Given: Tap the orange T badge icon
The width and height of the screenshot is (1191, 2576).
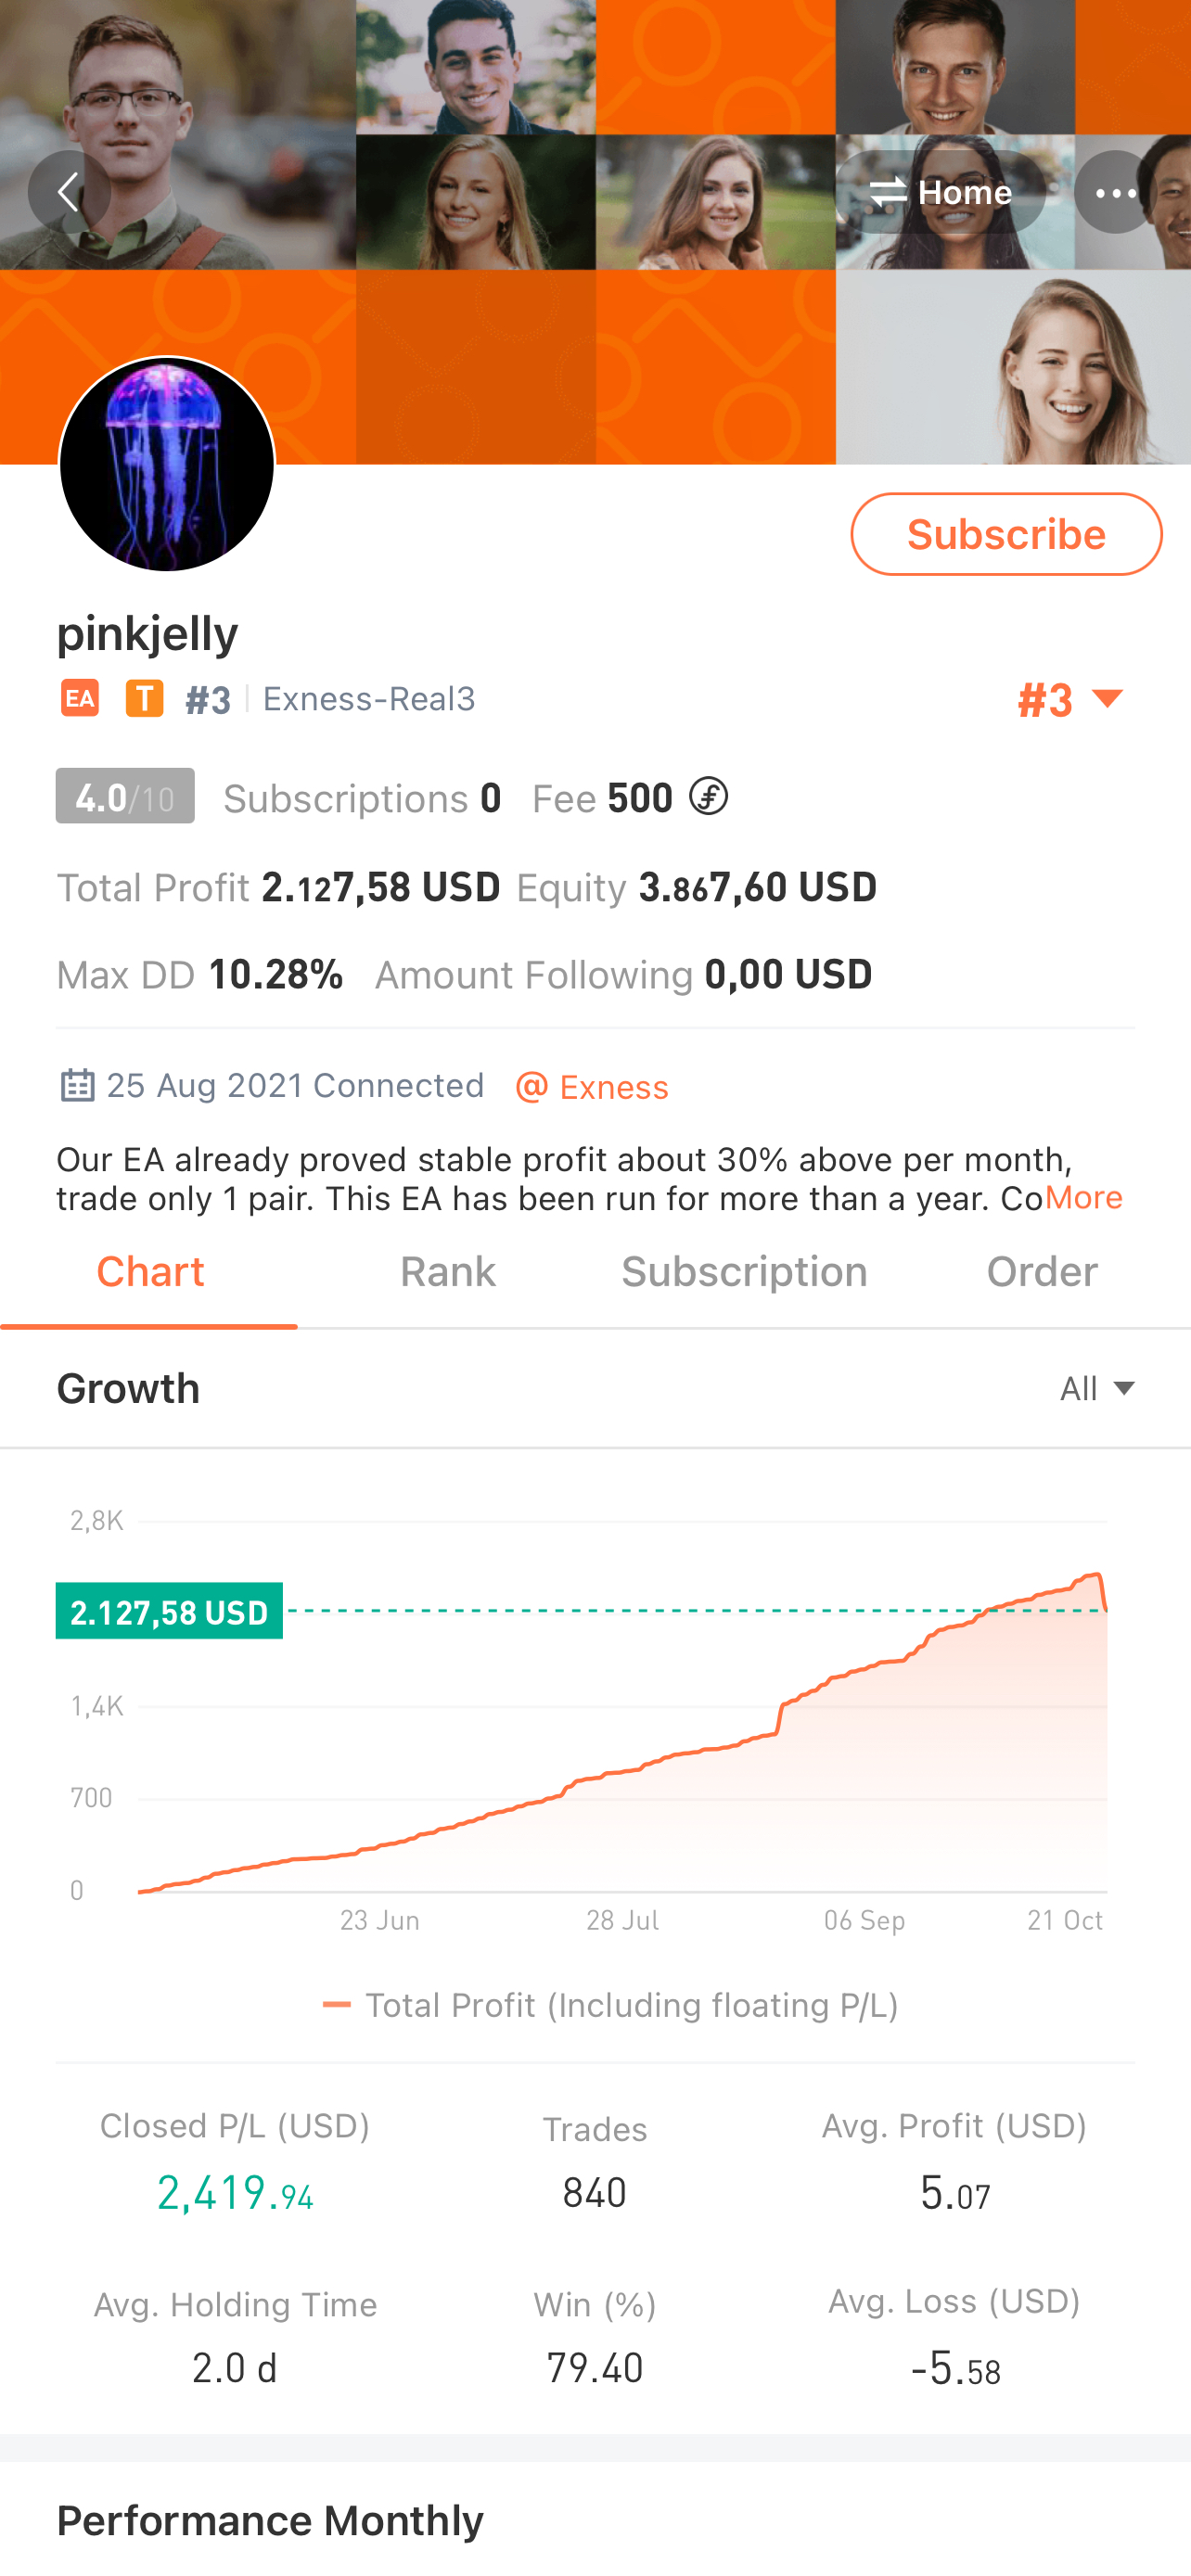Looking at the screenshot, I should pyautogui.click(x=144, y=698).
